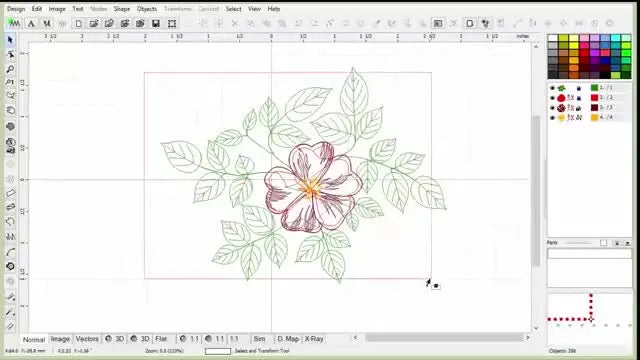Switch to the Flat view tab
Viewport: 640px width, 360px height.
[x=161, y=339]
